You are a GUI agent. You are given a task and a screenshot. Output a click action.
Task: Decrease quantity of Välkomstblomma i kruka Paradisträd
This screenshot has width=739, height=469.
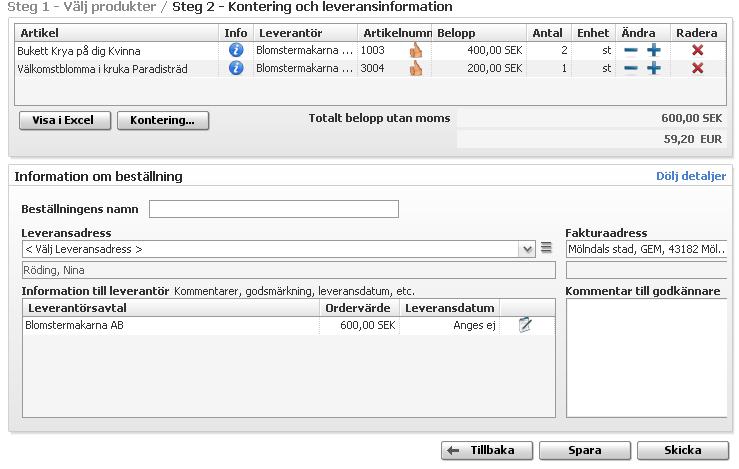tap(631, 68)
